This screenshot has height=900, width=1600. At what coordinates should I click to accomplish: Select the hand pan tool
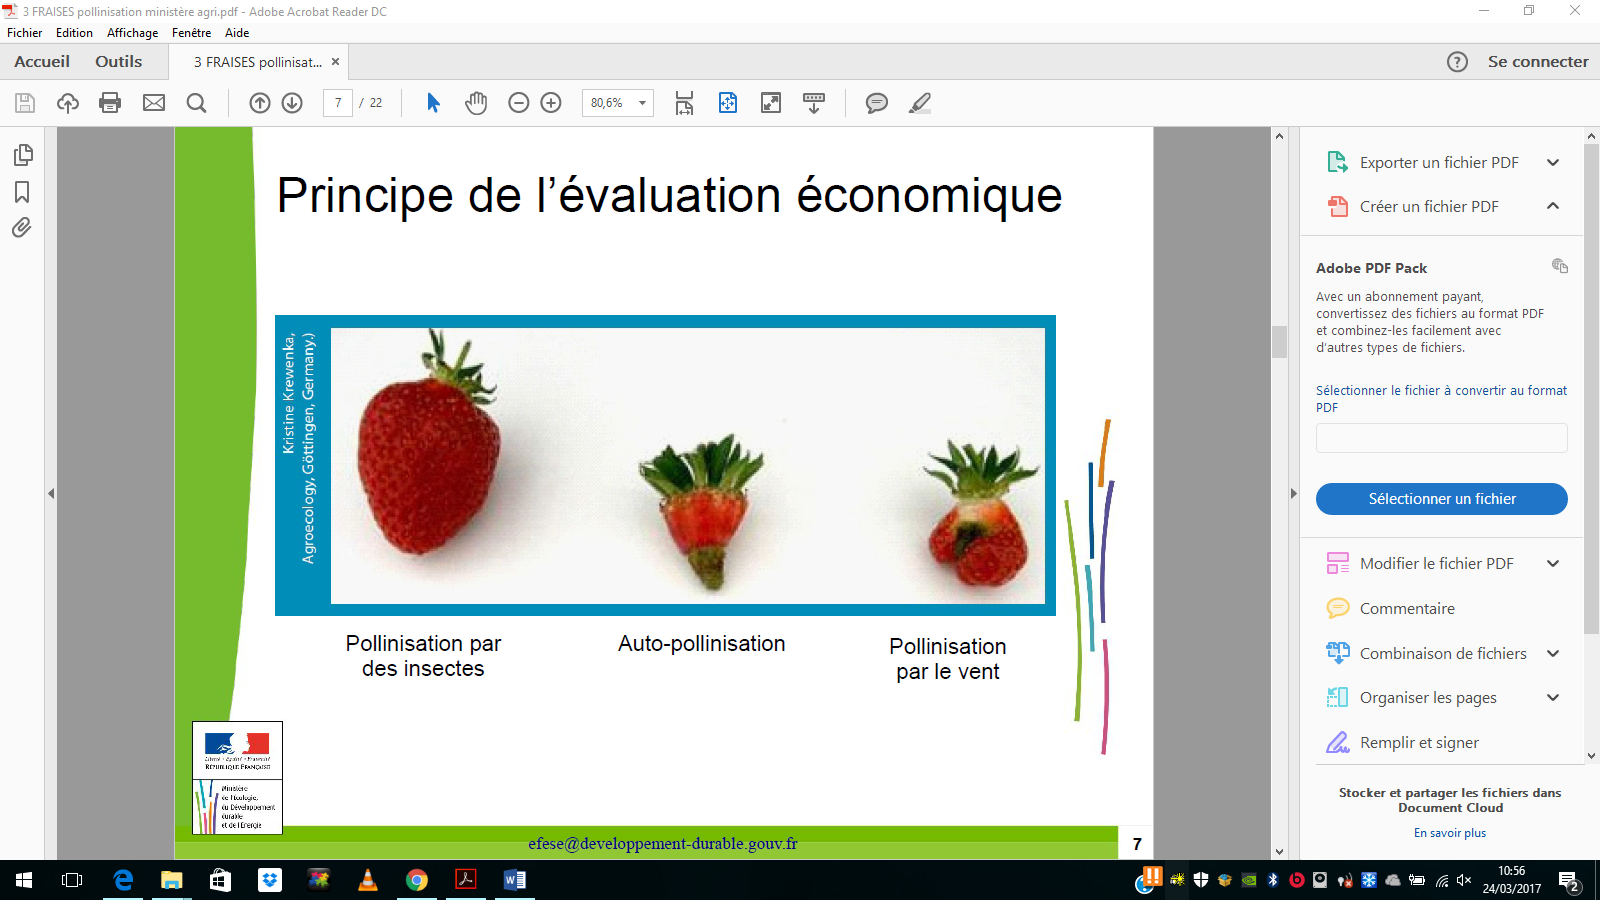476,103
